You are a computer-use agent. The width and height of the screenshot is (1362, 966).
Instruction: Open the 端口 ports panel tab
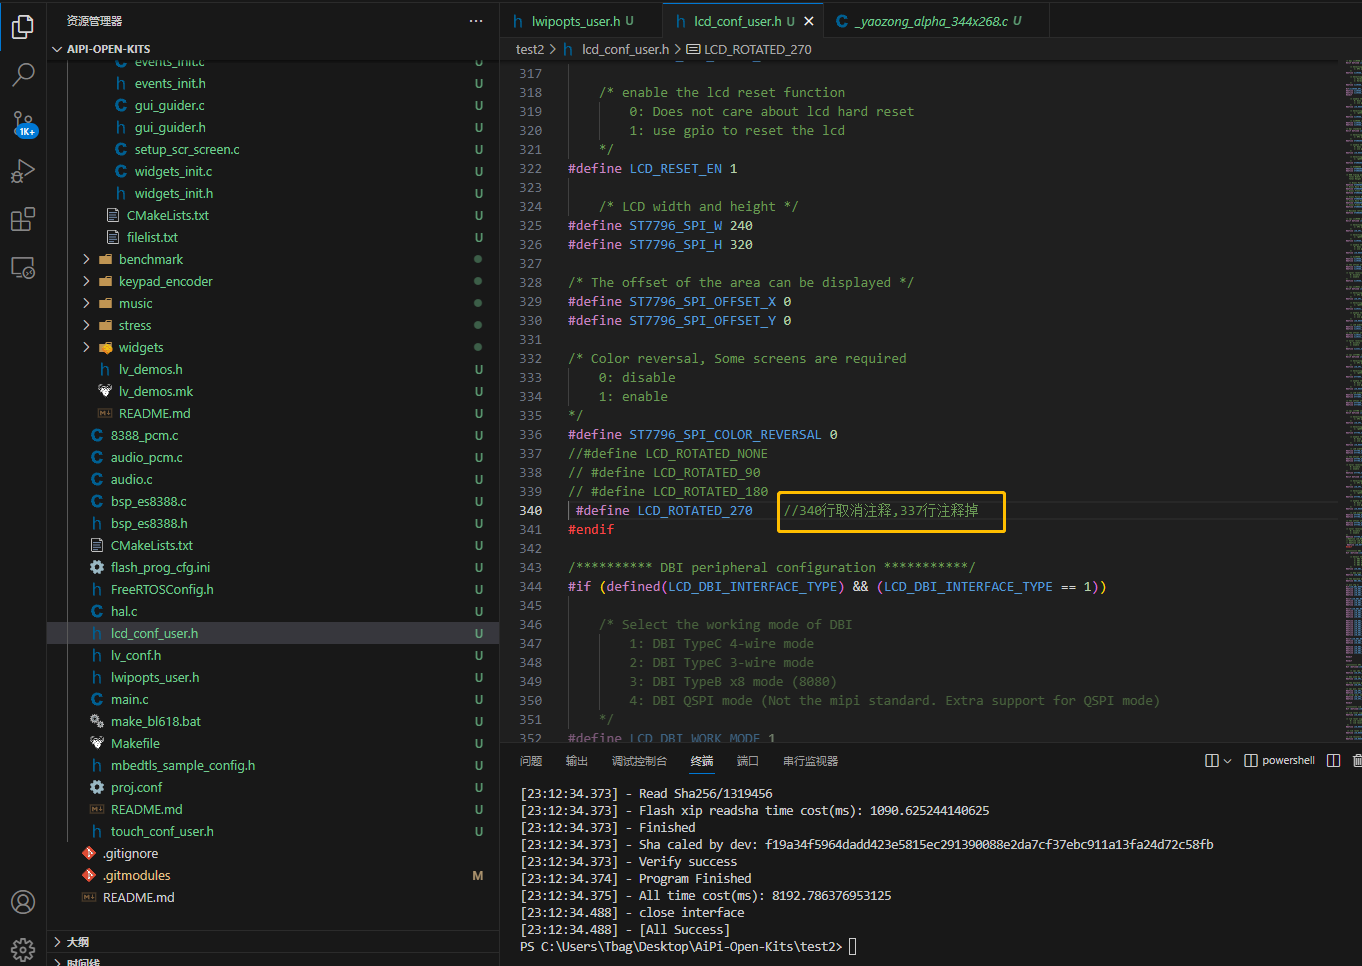748,761
